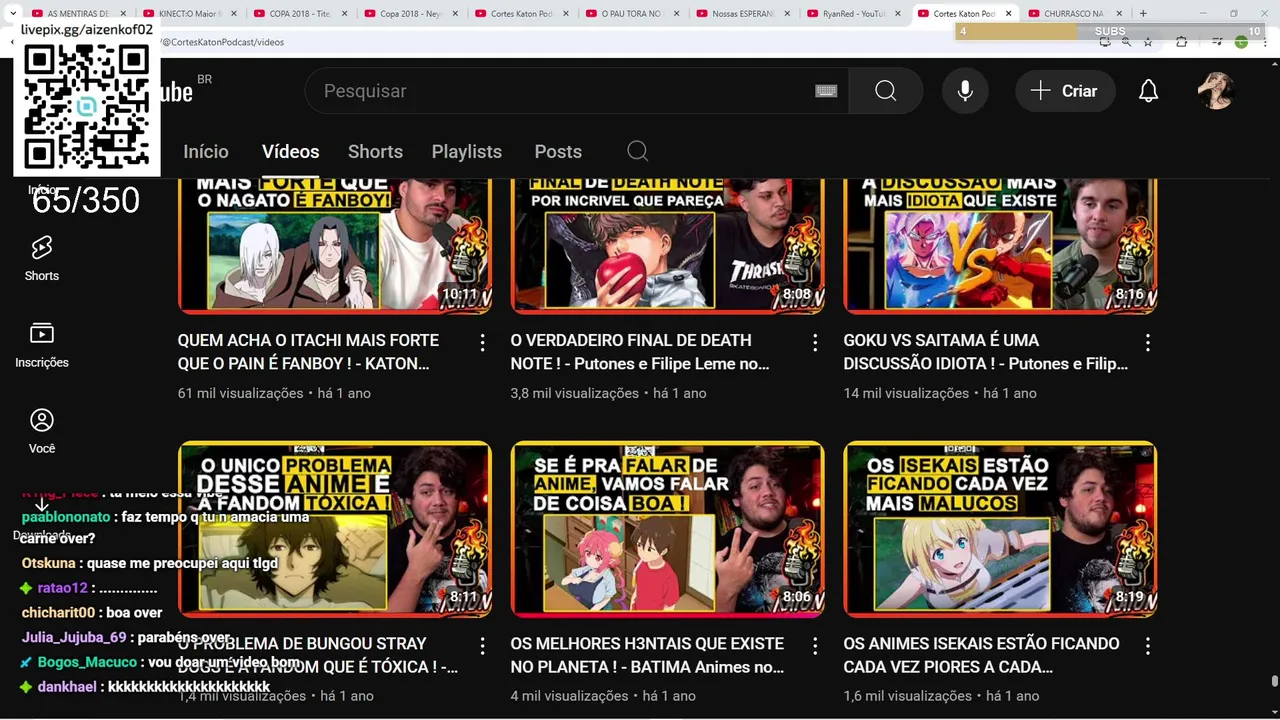Open title 'OS ANIMES ISEKAIS ESTÃO FICANDO'
Screen dimensions: 1280x720
pyautogui.click(x=980, y=655)
